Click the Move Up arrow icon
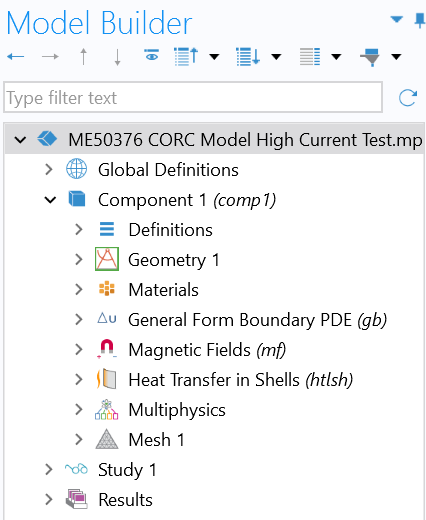Screen dimensions: 426x520 point(83,57)
